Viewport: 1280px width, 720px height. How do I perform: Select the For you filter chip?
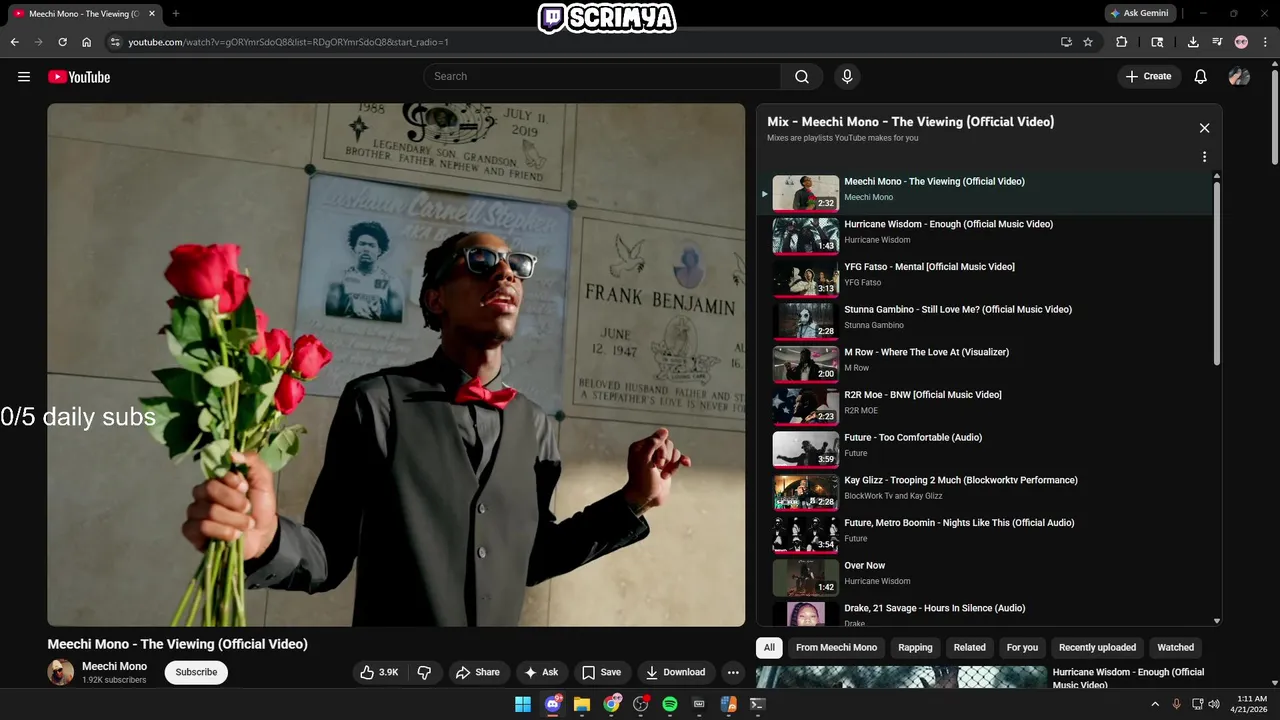pos(1022,647)
